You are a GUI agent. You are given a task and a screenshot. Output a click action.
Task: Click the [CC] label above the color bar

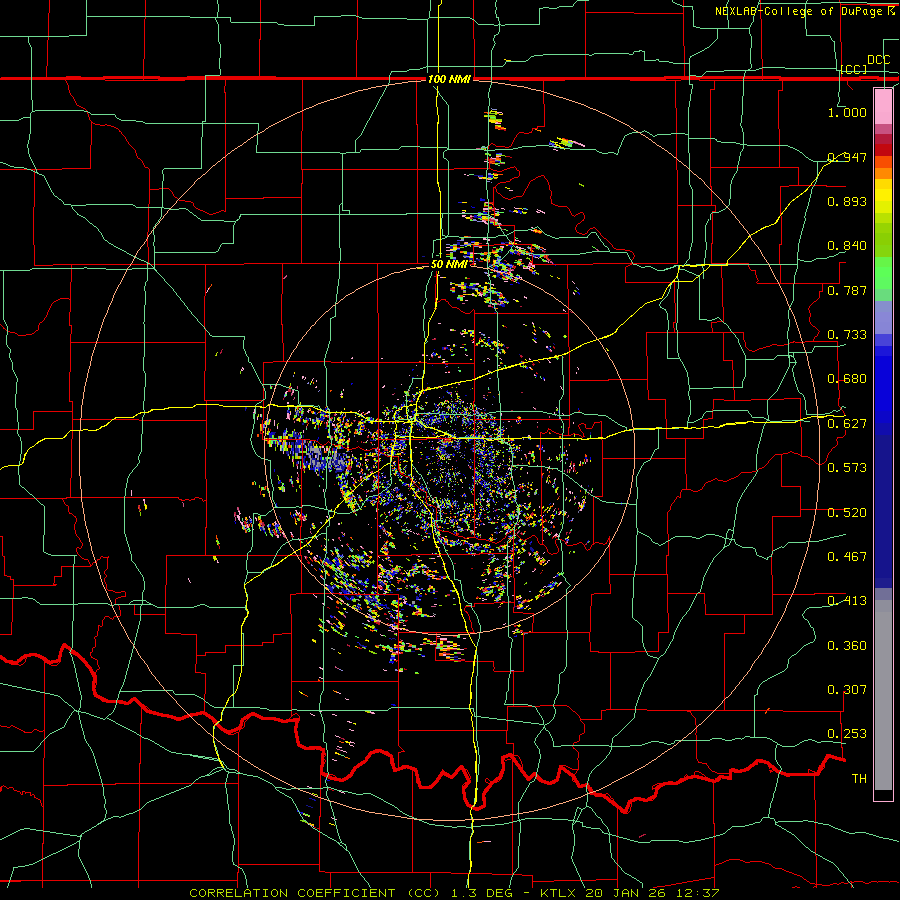tap(854, 69)
